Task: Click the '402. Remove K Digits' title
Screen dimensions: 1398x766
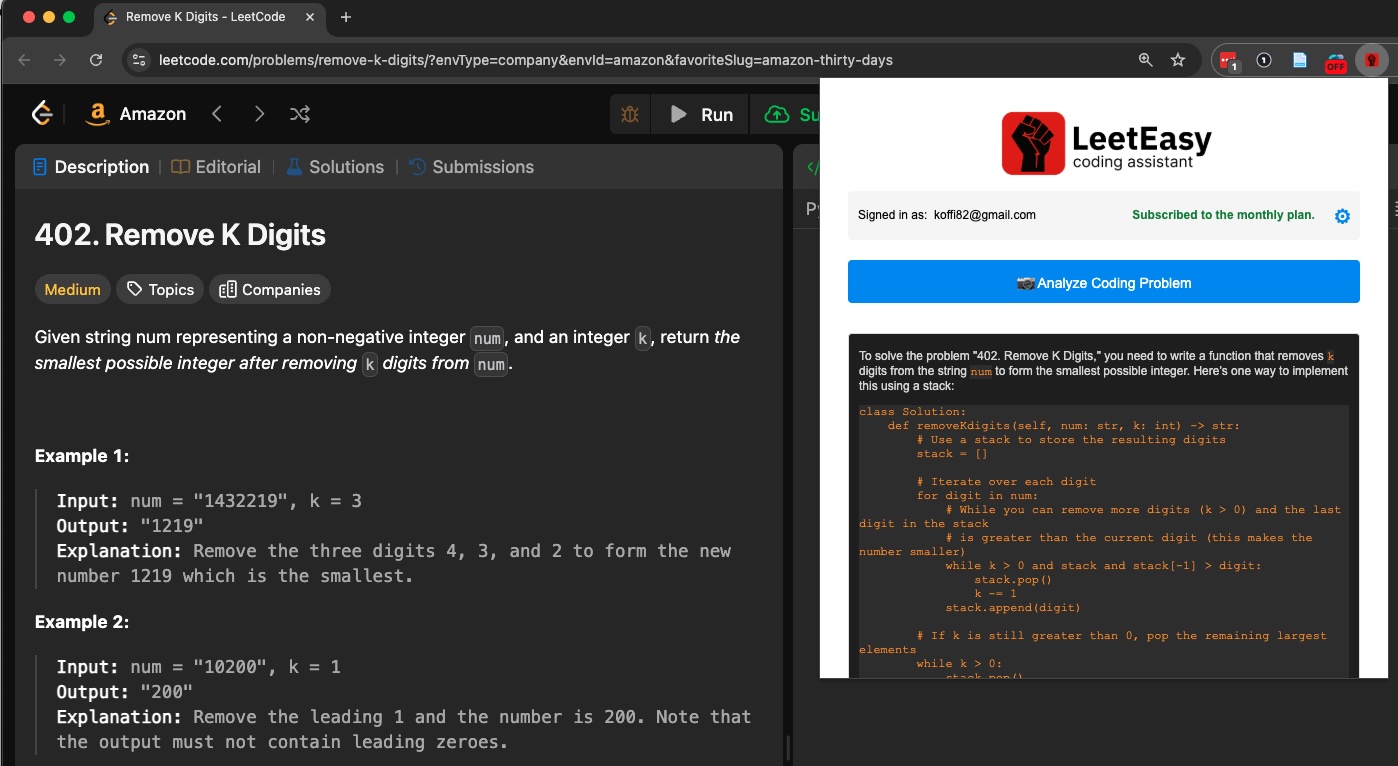Action: click(x=180, y=235)
